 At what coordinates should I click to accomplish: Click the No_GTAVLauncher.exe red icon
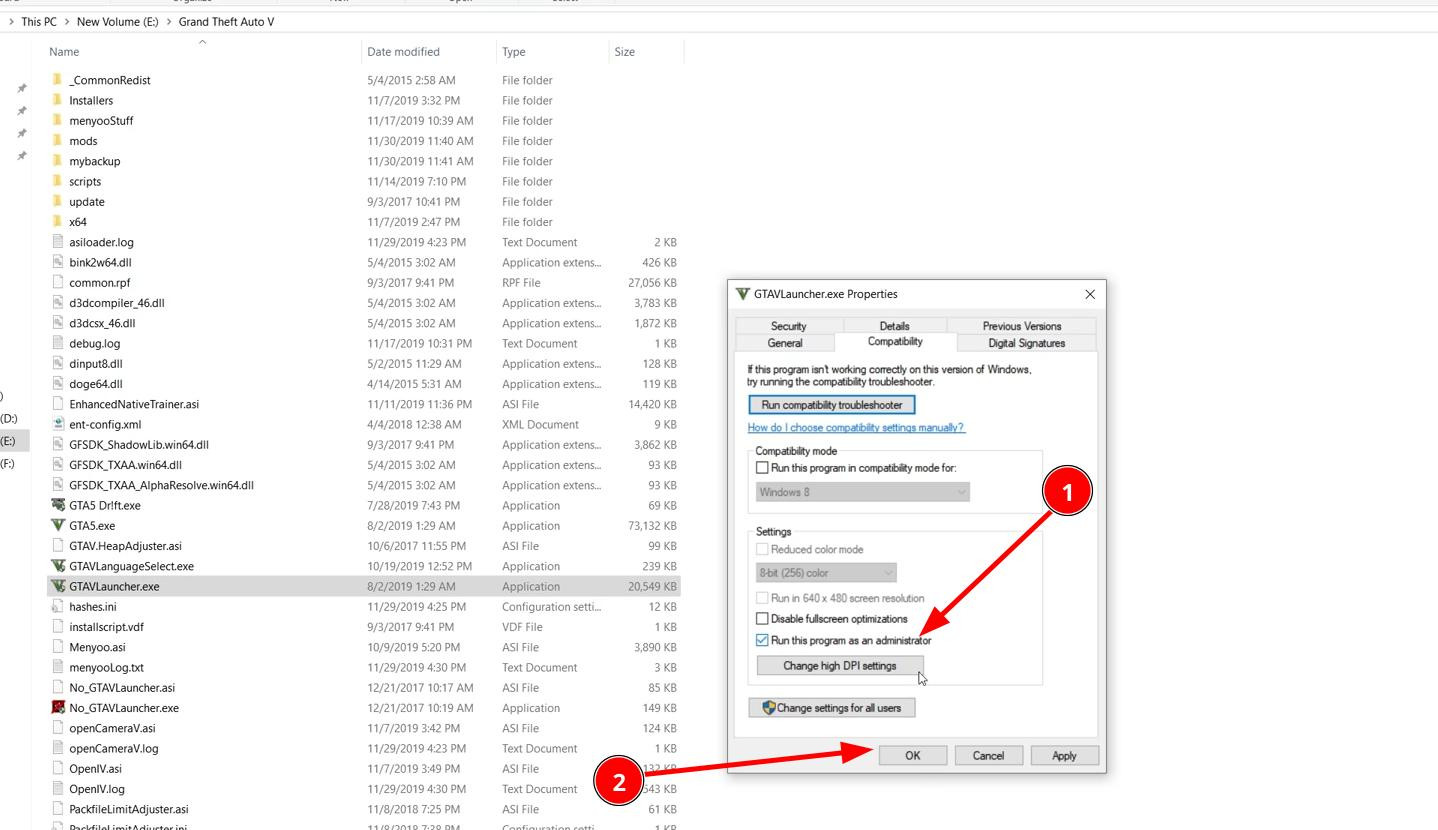coord(58,708)
